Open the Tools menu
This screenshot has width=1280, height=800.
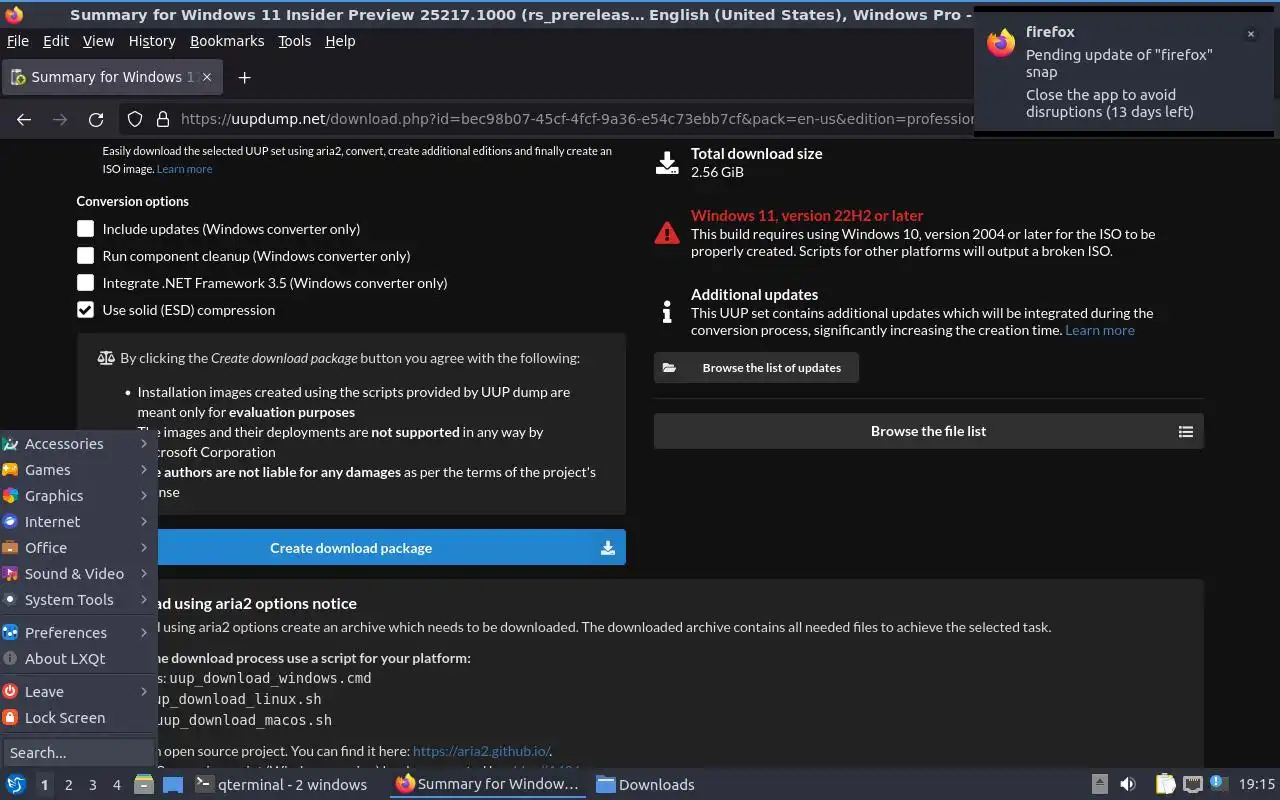(294, 41)
